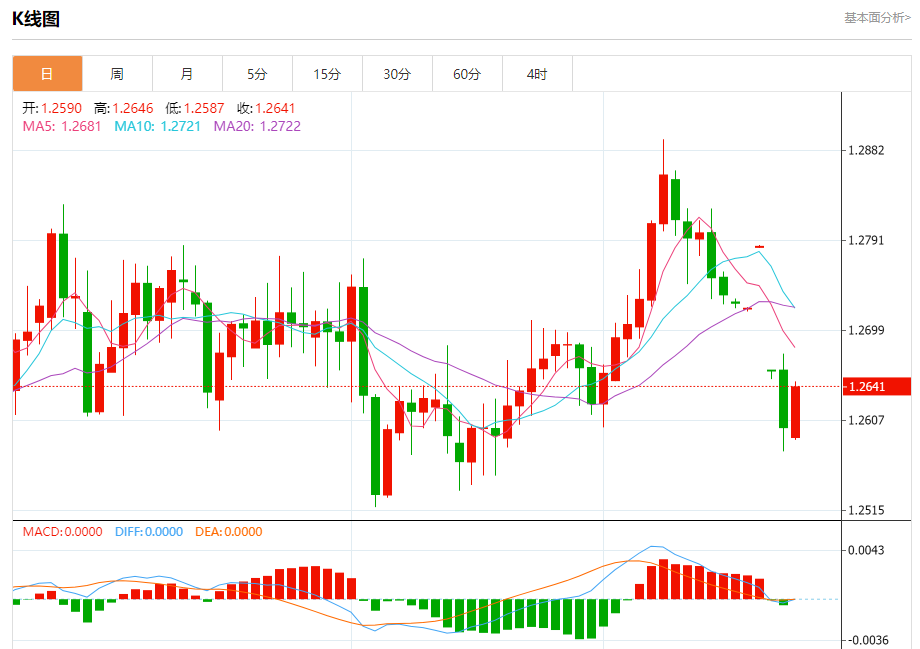Switch to the 周 weekly tab

[x=117, y=74]
